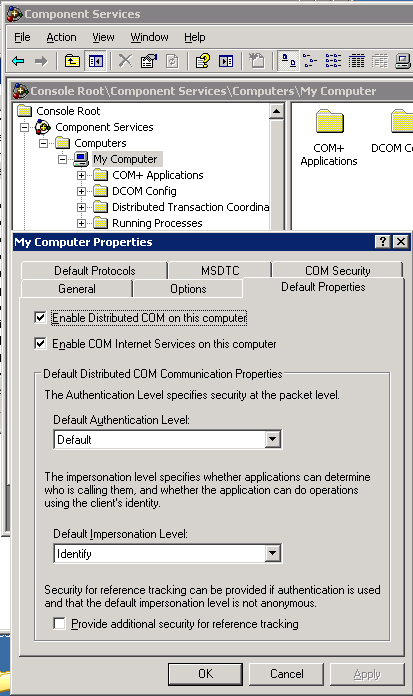Image resolution: width=413 pixels, height=696 pixels.
Task: Switch to List view icon
Action: point(333,61)
